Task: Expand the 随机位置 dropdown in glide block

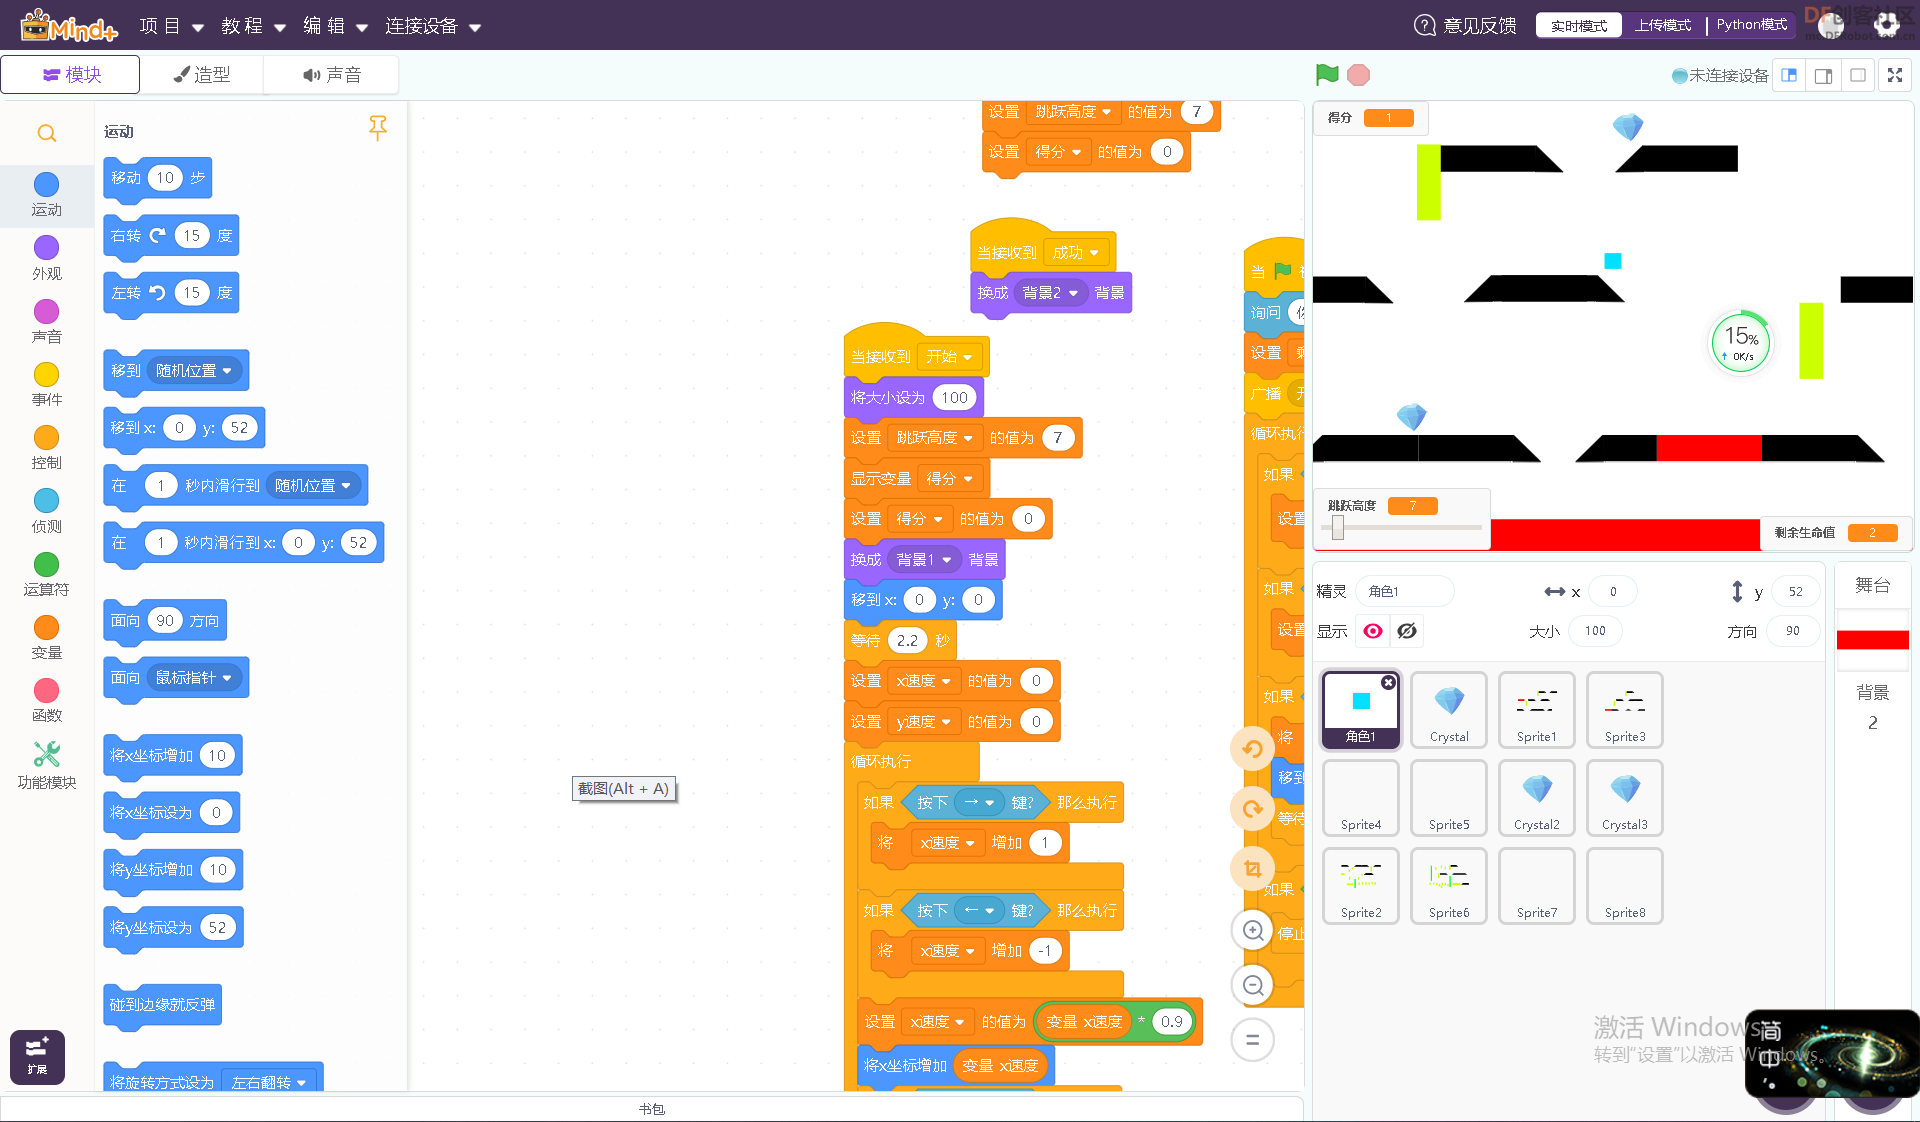Action: (314, 486)
